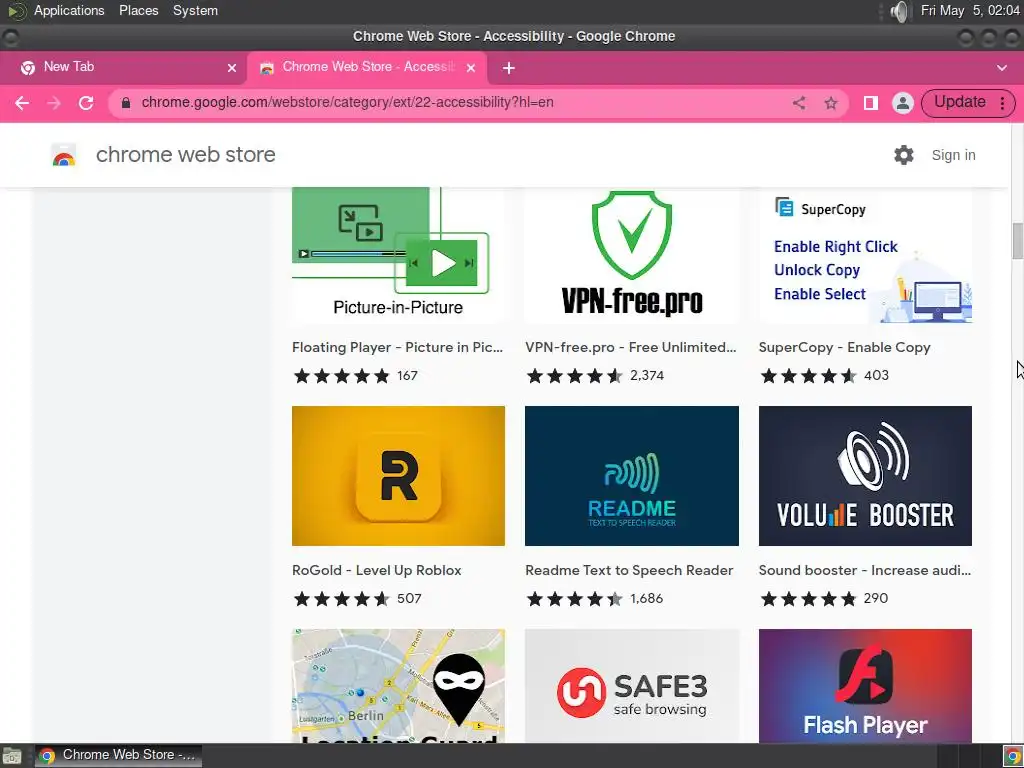Click Readme Text to Speech Reader title

coord(629,570)
